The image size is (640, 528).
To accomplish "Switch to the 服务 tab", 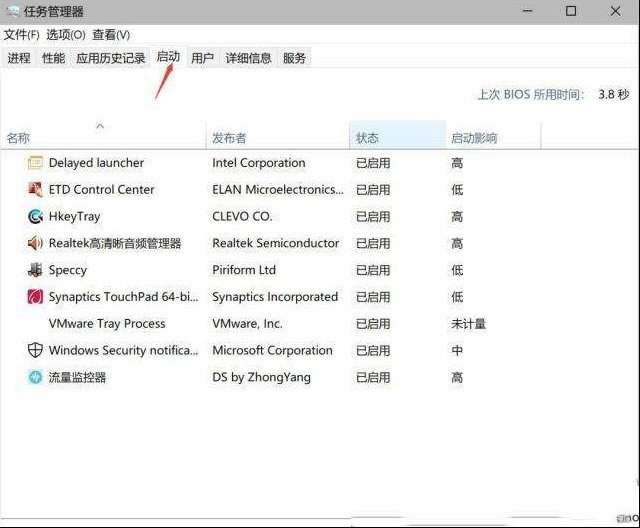I will (x=294, y=58).
